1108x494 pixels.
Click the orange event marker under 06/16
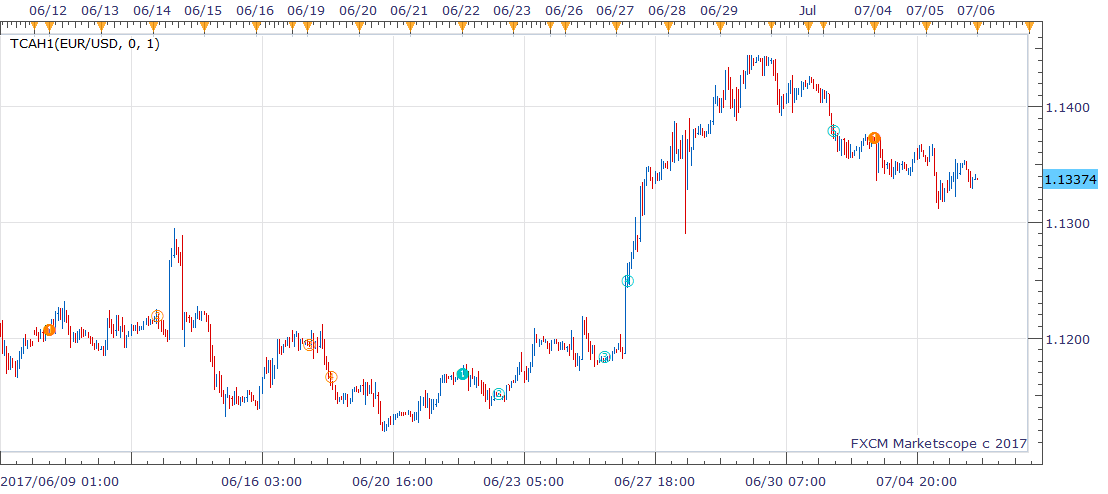[x=256, y=27]
